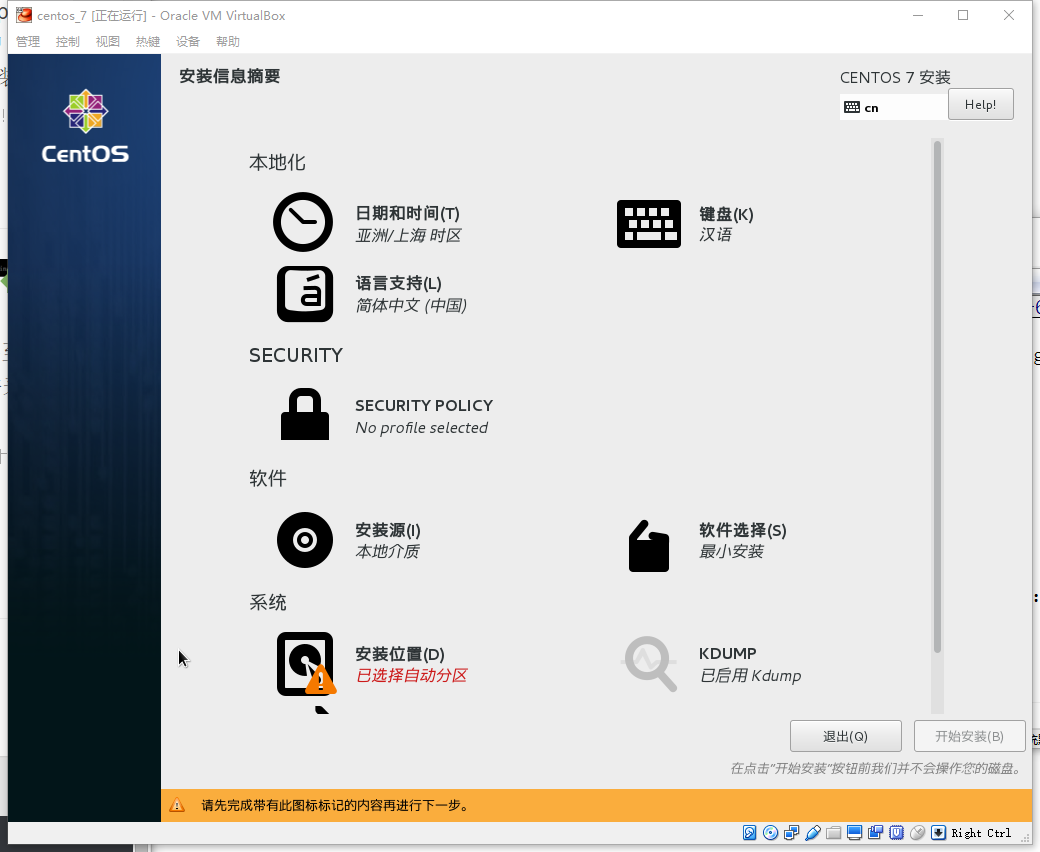
Task: Click the vertical scrollbar of summary list
Action: pos(937,398)
